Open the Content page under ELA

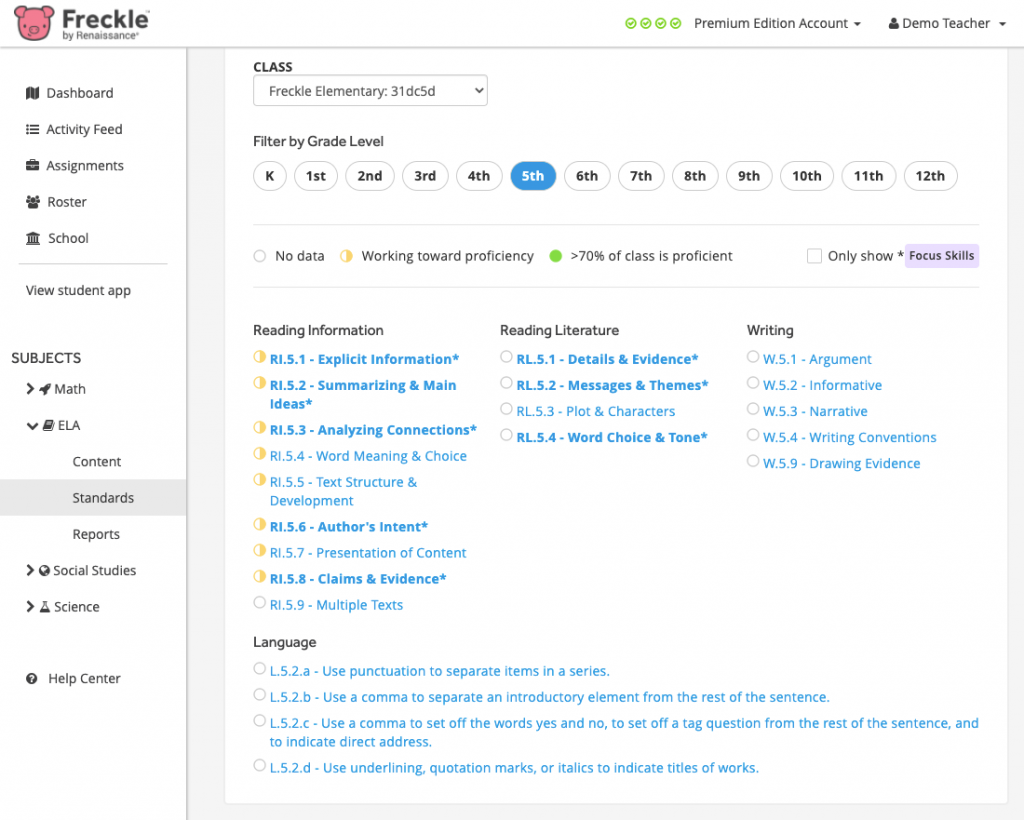coord(97,462)
